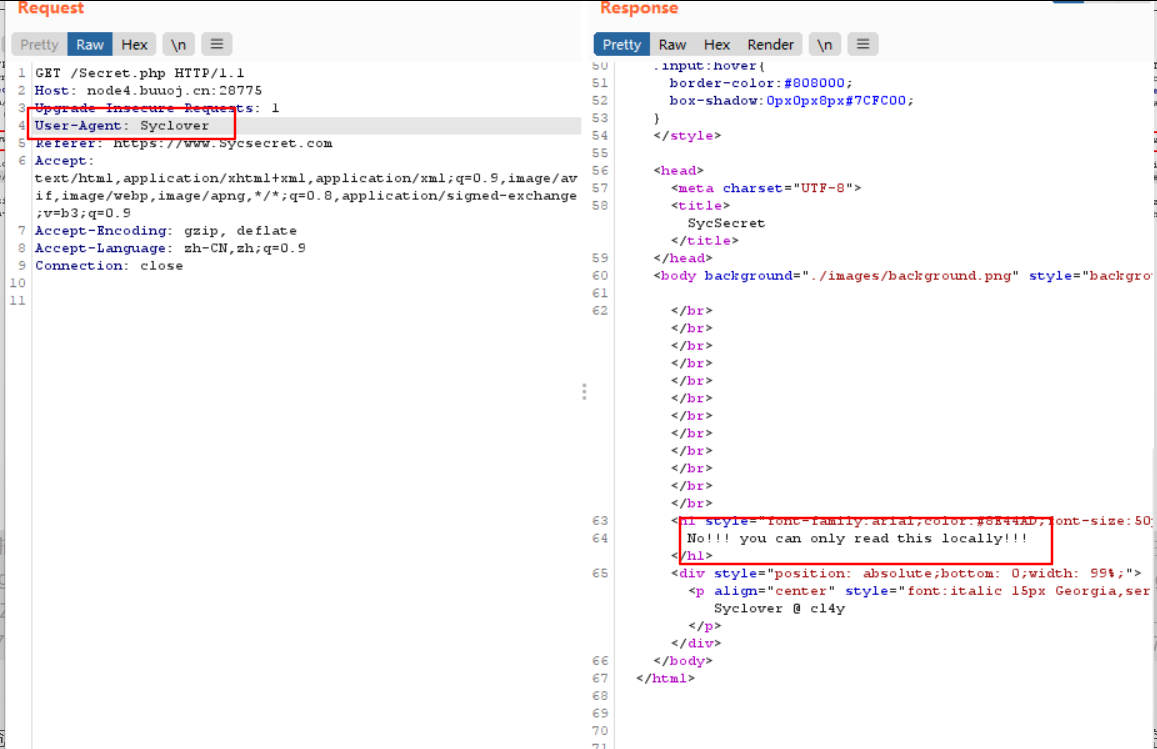Click the closing </style> tag on line 54

[x=687, y=136]
